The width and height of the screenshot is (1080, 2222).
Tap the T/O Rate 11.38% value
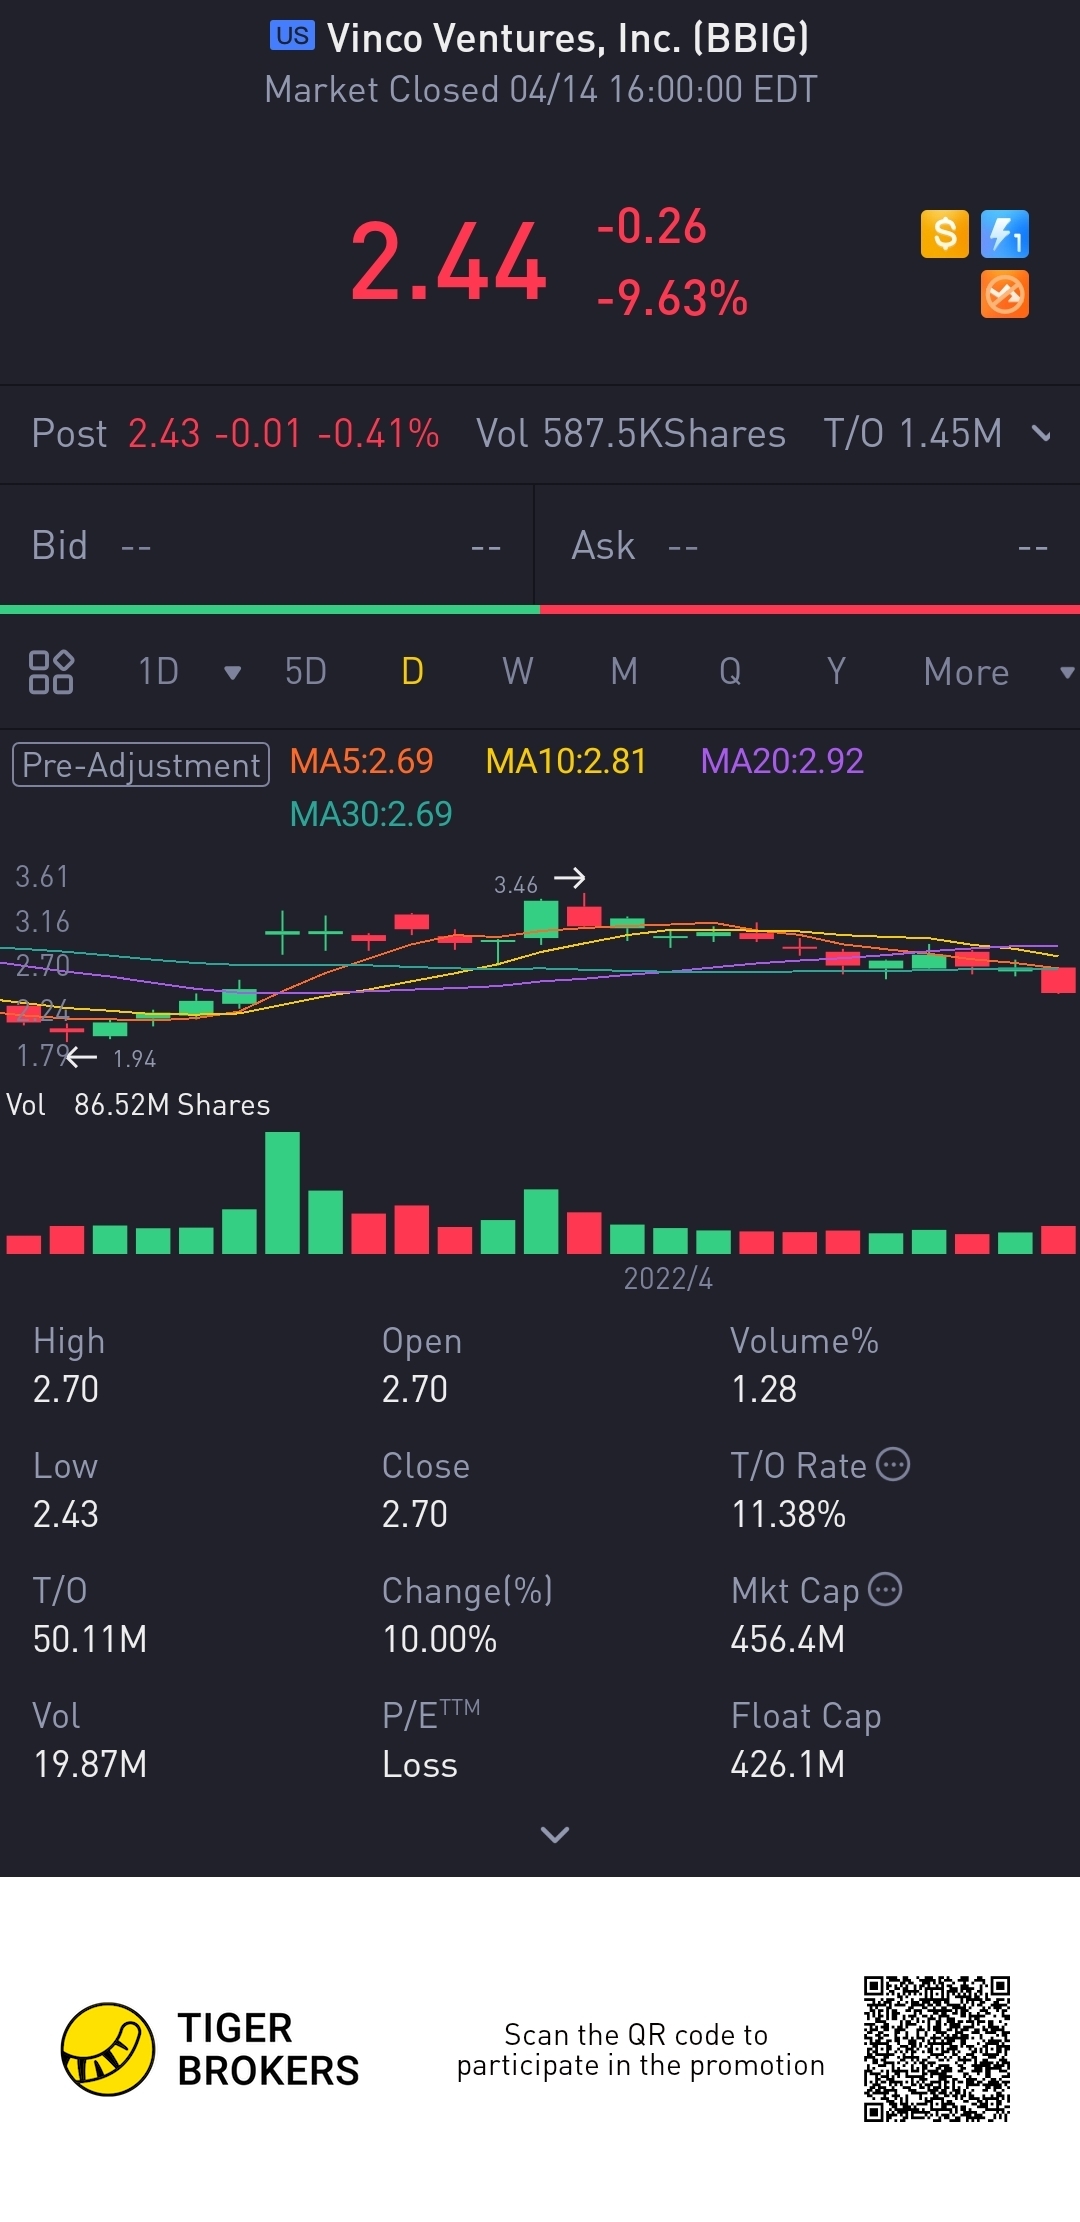(789, 1514)
